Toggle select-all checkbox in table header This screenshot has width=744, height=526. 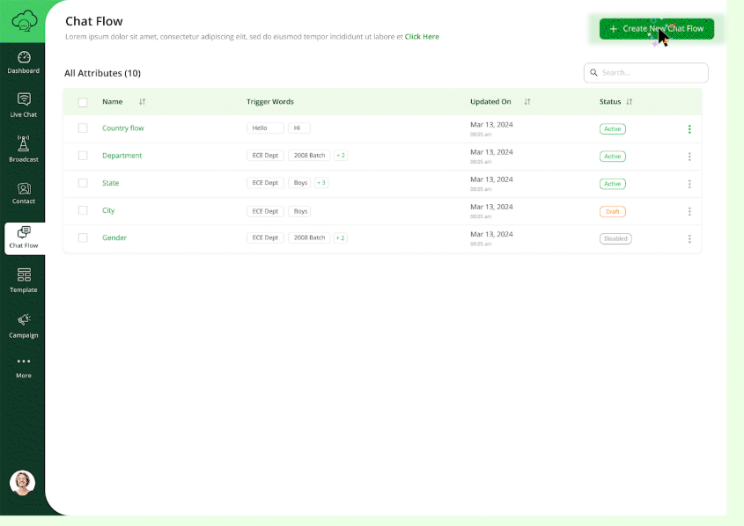point(83,102)
